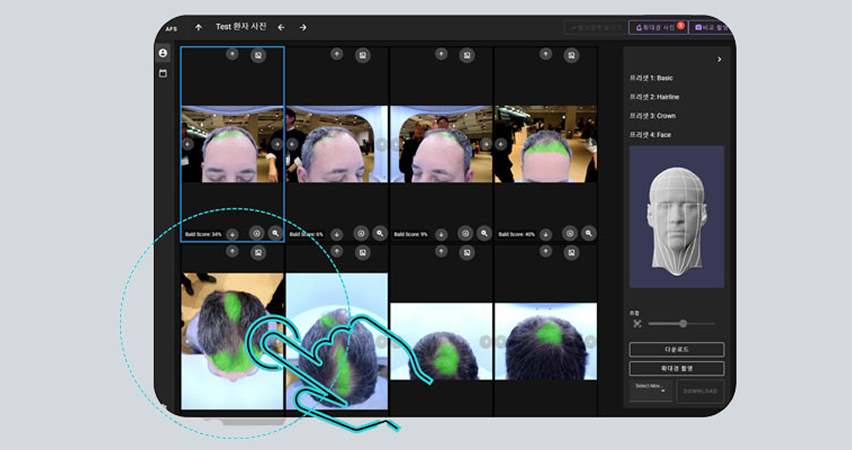This screenshot has width=852, height=450.
Task: Click focus icon left of the slider
Action: (x=637, y=323)
